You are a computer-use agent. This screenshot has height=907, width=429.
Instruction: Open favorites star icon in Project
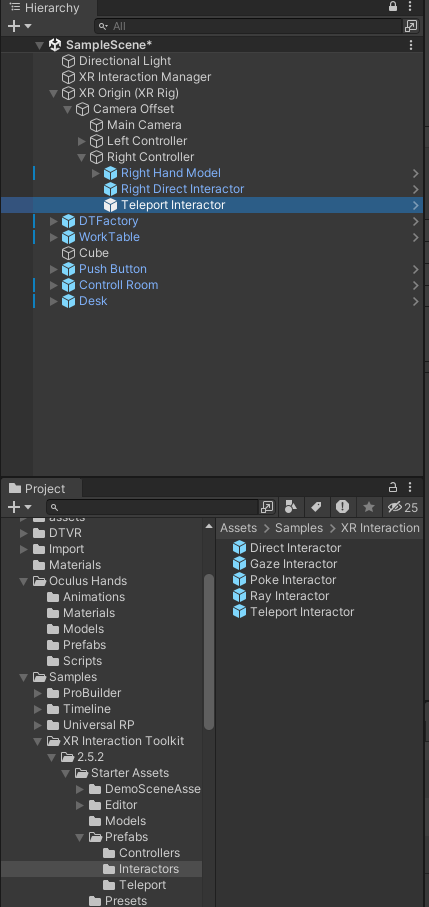pos(369,507)
